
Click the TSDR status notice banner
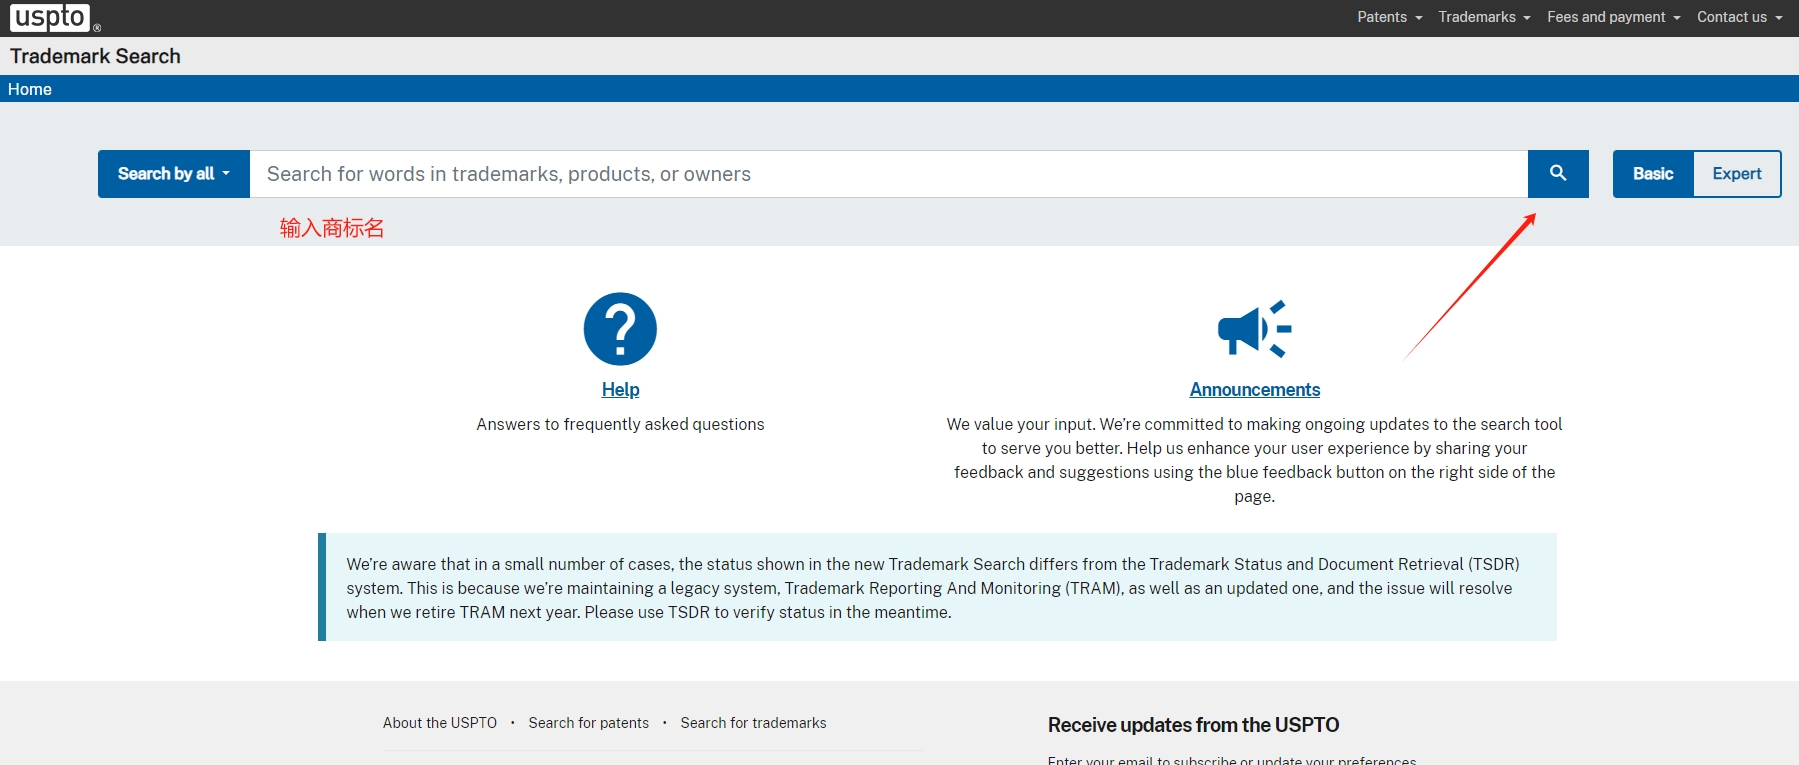point(937,588)
